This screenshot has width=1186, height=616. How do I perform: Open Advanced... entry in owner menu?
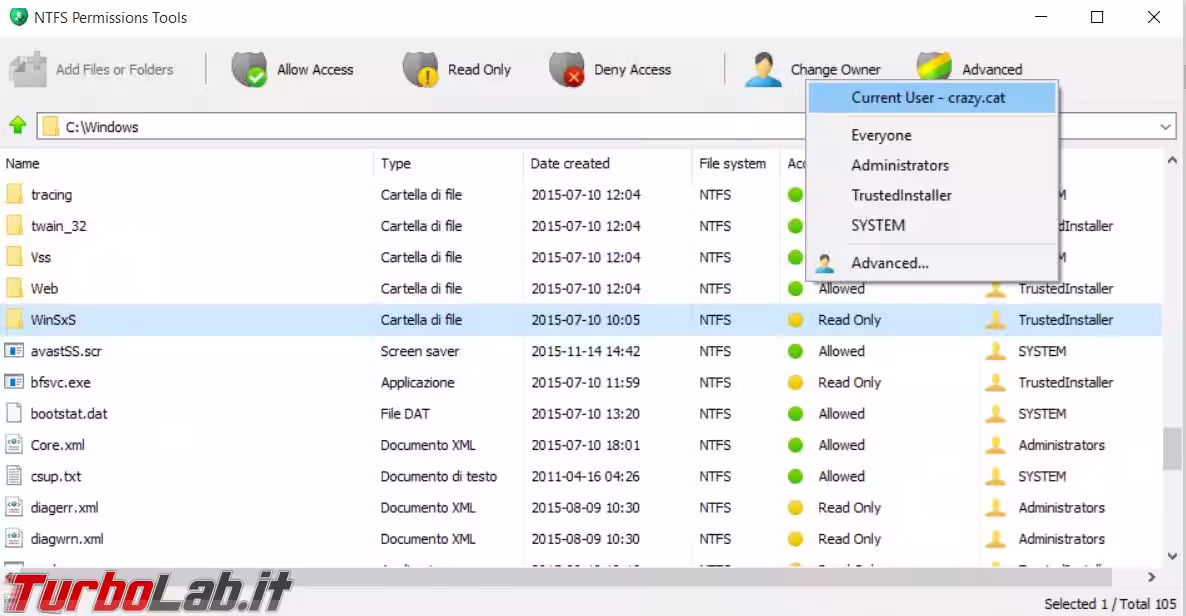[x=889, y=263]
